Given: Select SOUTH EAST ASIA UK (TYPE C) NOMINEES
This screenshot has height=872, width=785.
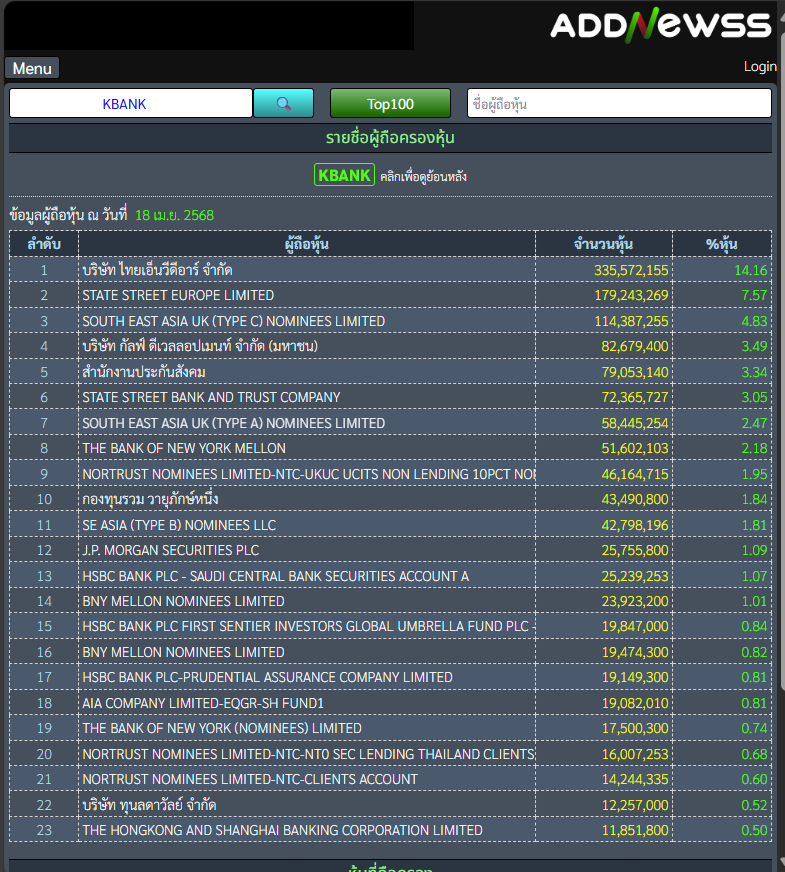Looking at the screenshot, I should (233, 321).
